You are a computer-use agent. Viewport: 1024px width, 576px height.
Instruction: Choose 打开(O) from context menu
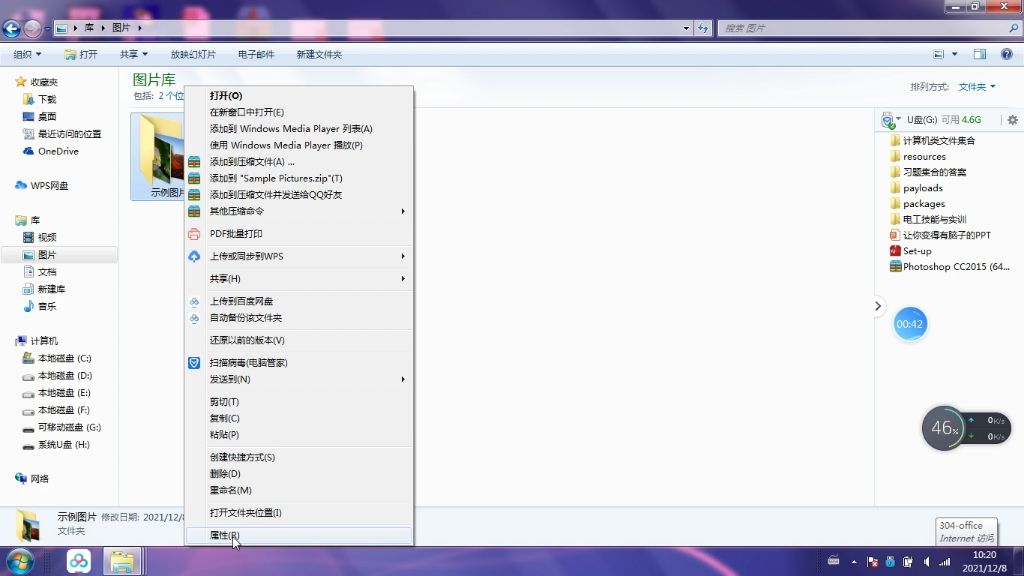click(x=299, y=95)
